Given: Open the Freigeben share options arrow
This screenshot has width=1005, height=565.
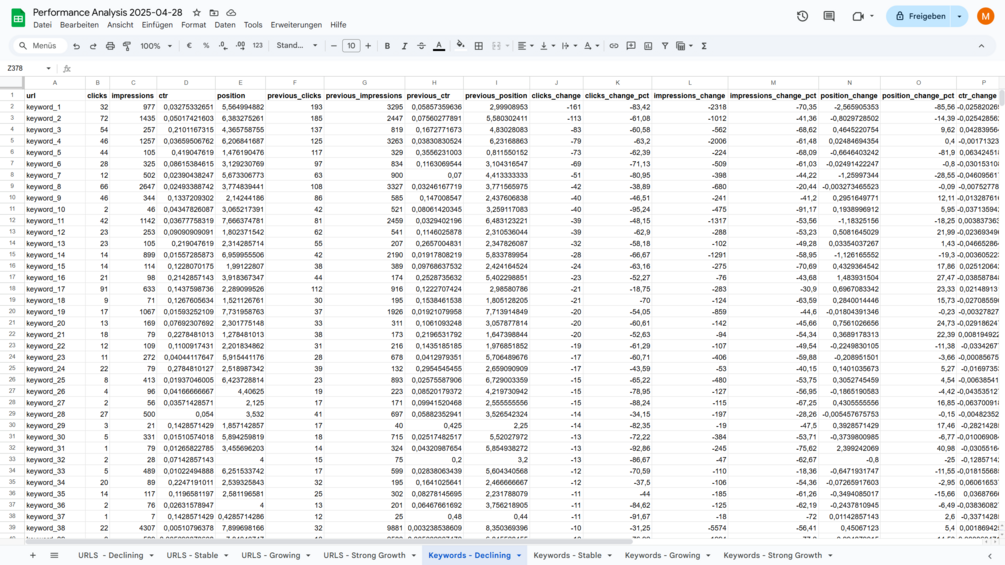Looking at the screenshot, I should pos(959,16).
